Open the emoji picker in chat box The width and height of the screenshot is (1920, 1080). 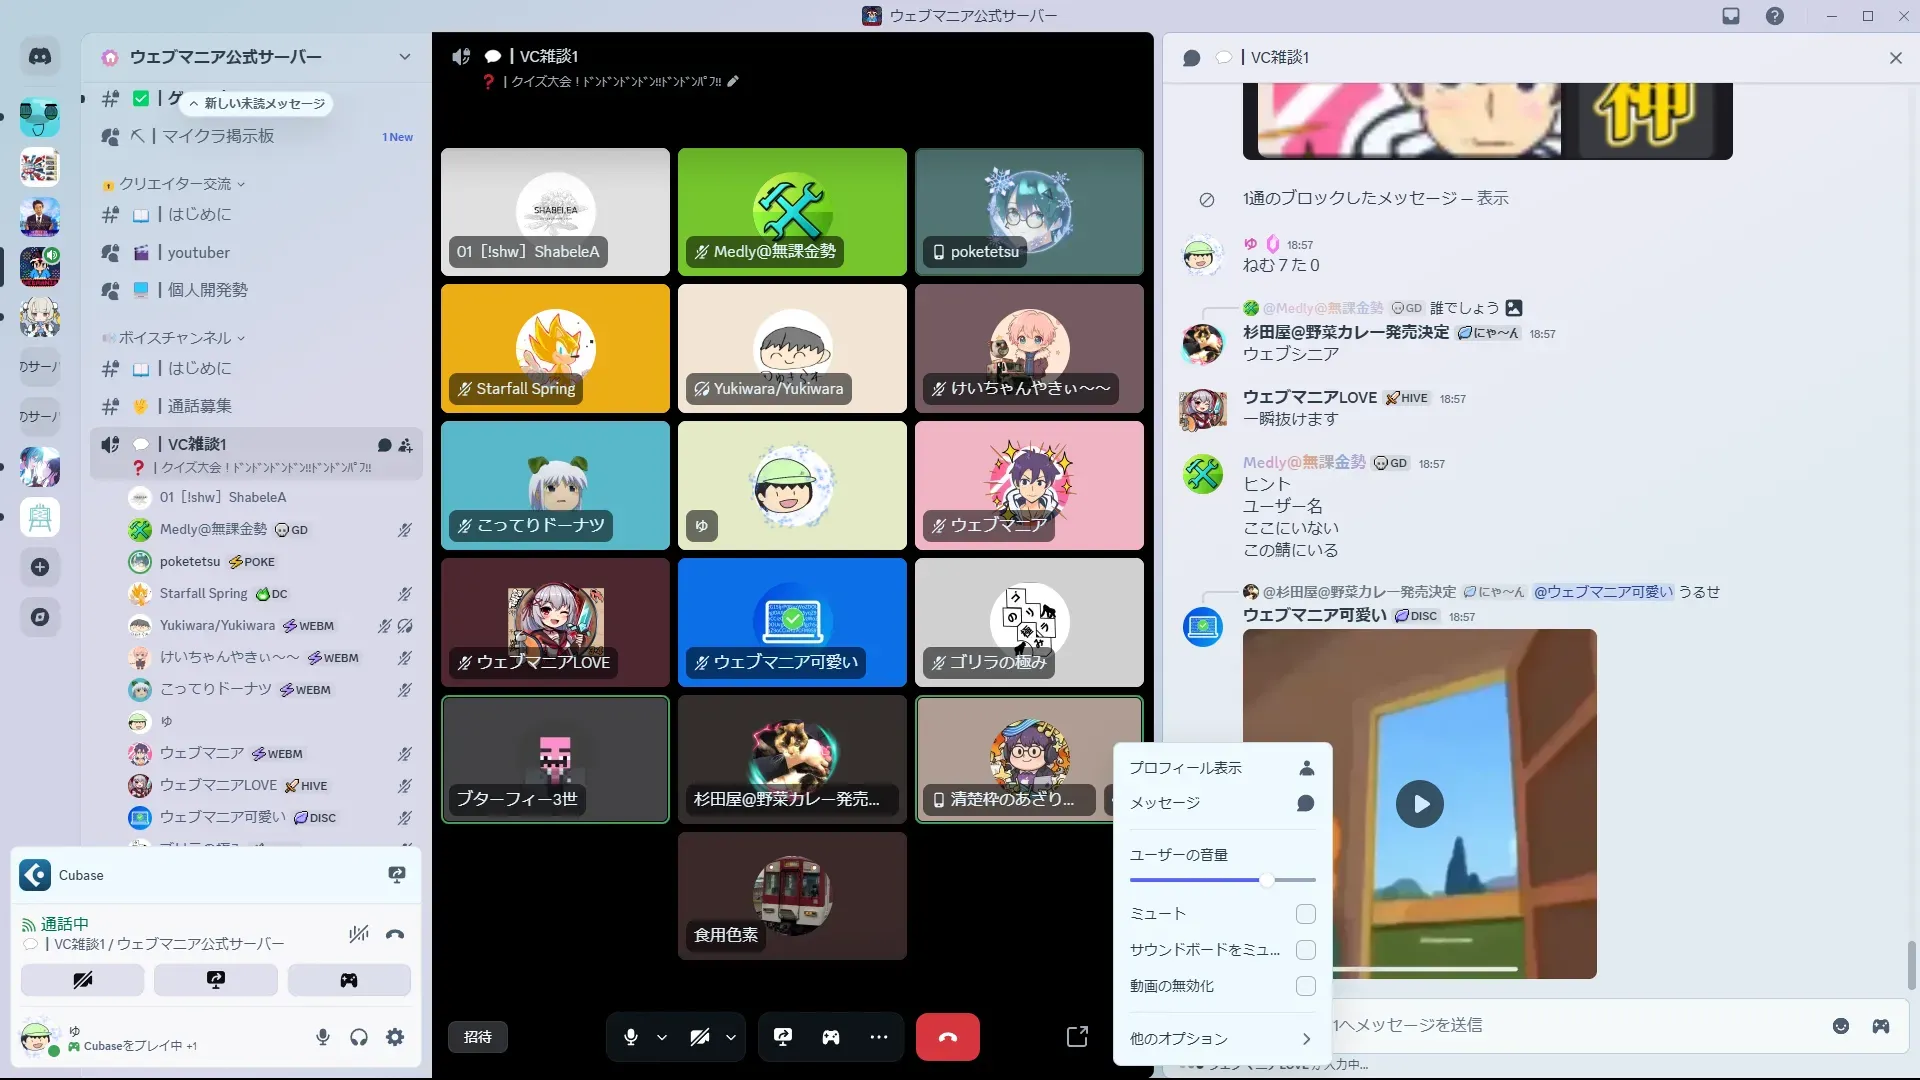click(x=1840, y=1026)
